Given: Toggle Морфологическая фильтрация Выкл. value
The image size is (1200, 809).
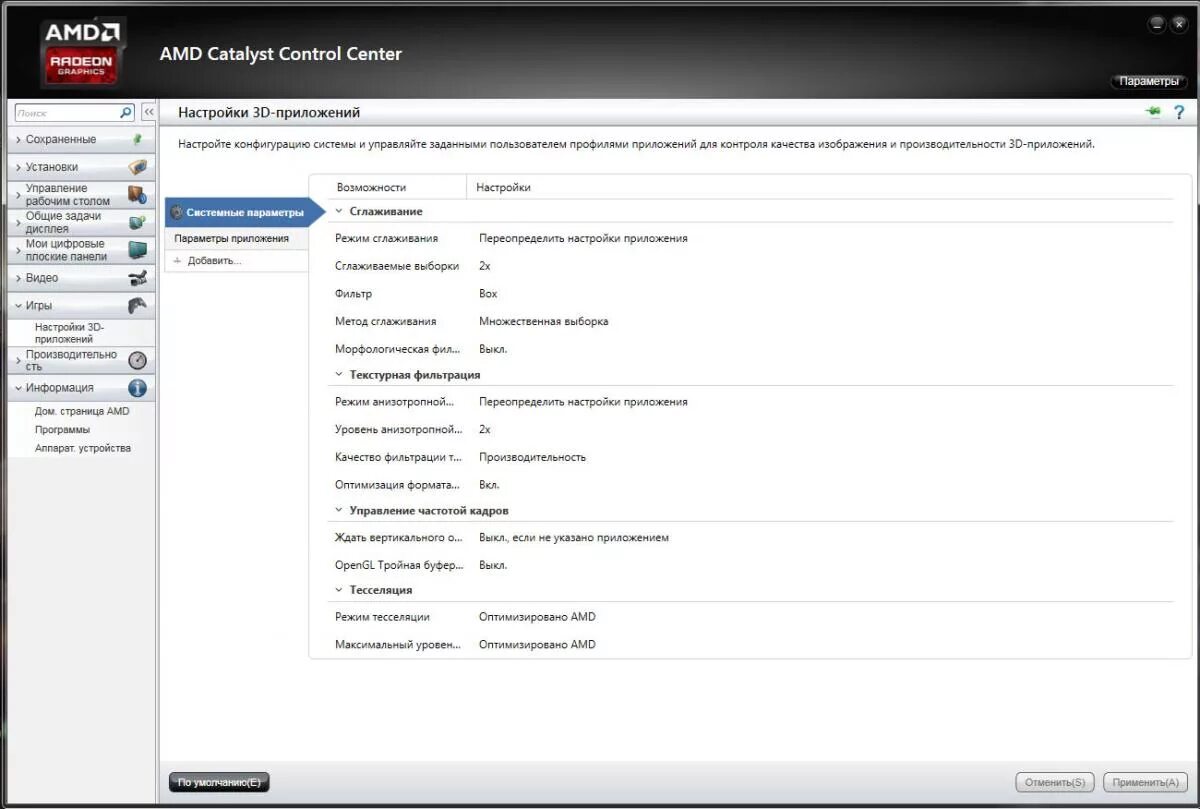Looking at the screenshot, I should (x=493, y=349).
